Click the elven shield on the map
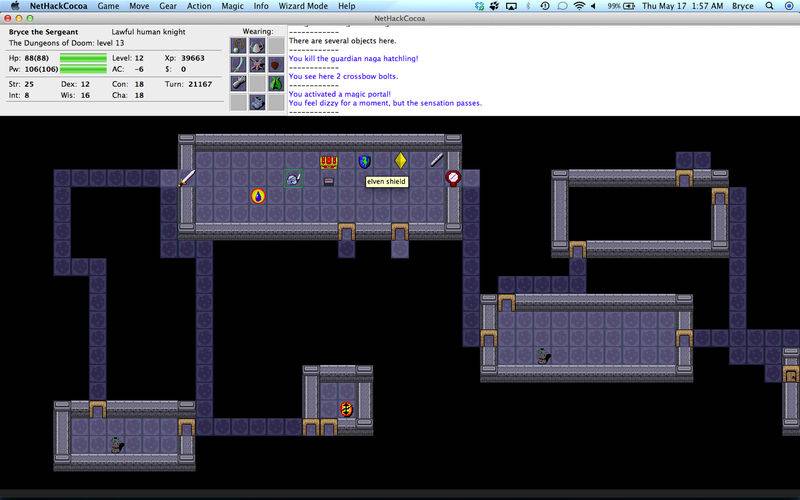 click(364, 162)
